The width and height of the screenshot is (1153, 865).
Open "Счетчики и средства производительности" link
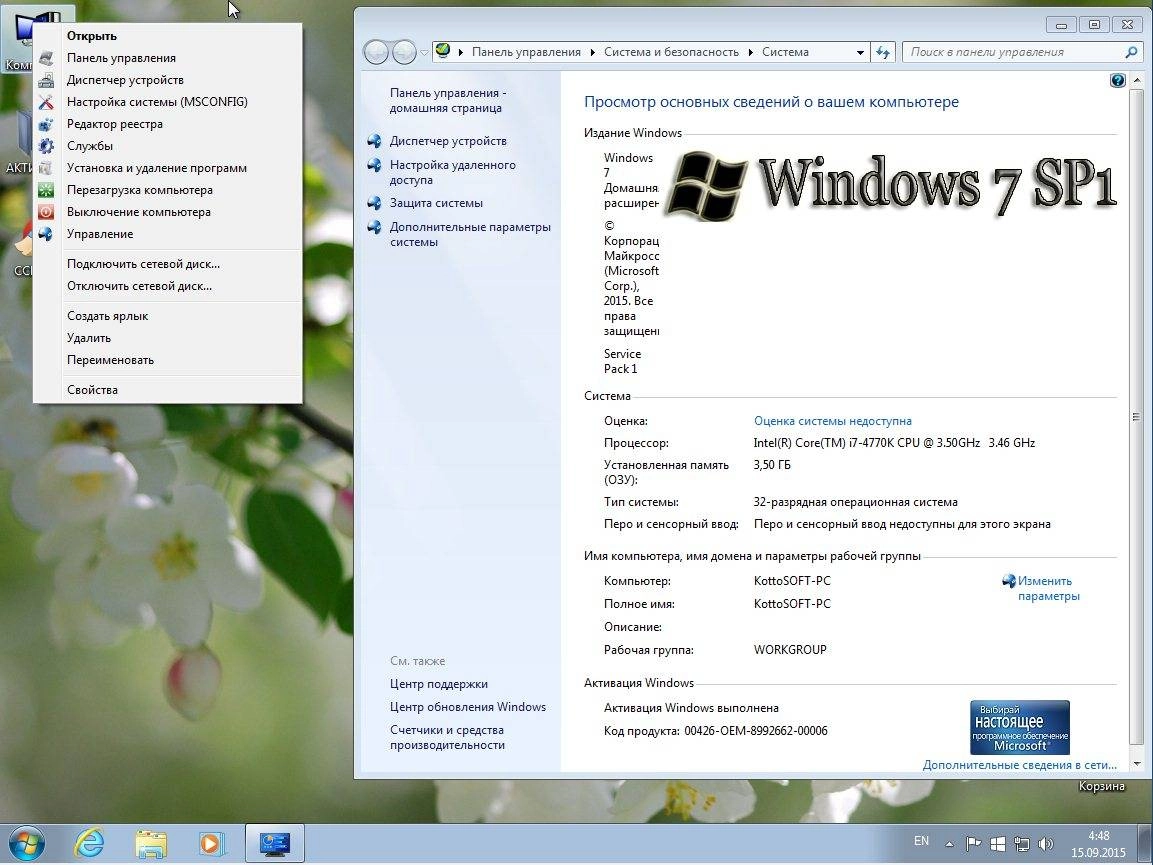pyautogui.click(x=447, y=738)
